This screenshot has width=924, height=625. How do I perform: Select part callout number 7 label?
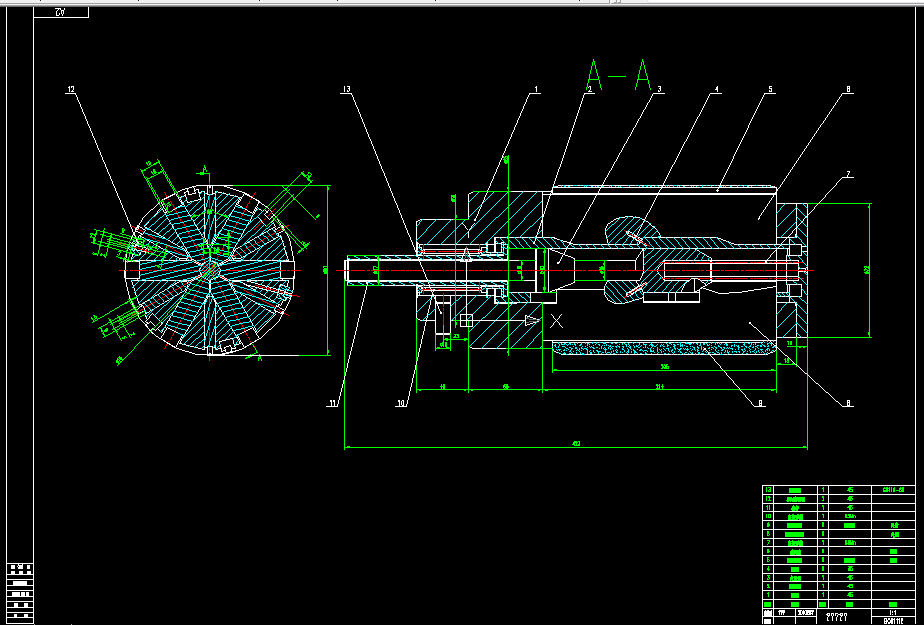pyautogui.click(x=848, y=174)
